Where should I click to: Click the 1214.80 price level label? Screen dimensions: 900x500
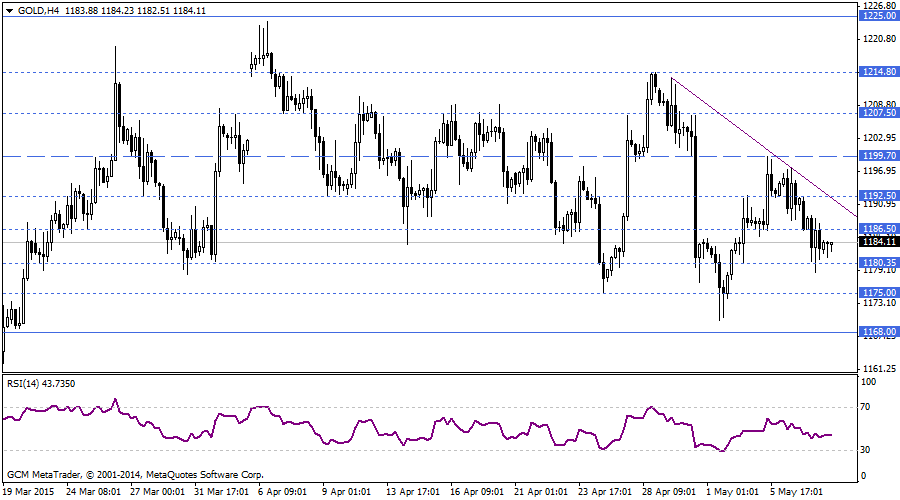pyautogui.click(x=879, y=72)
